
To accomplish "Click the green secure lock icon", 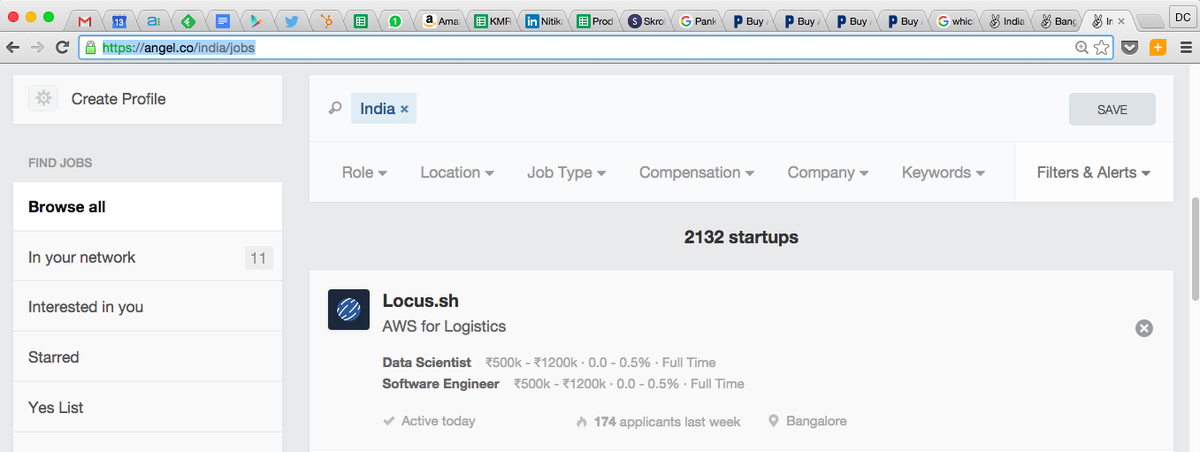I will (x=91, y=47).
